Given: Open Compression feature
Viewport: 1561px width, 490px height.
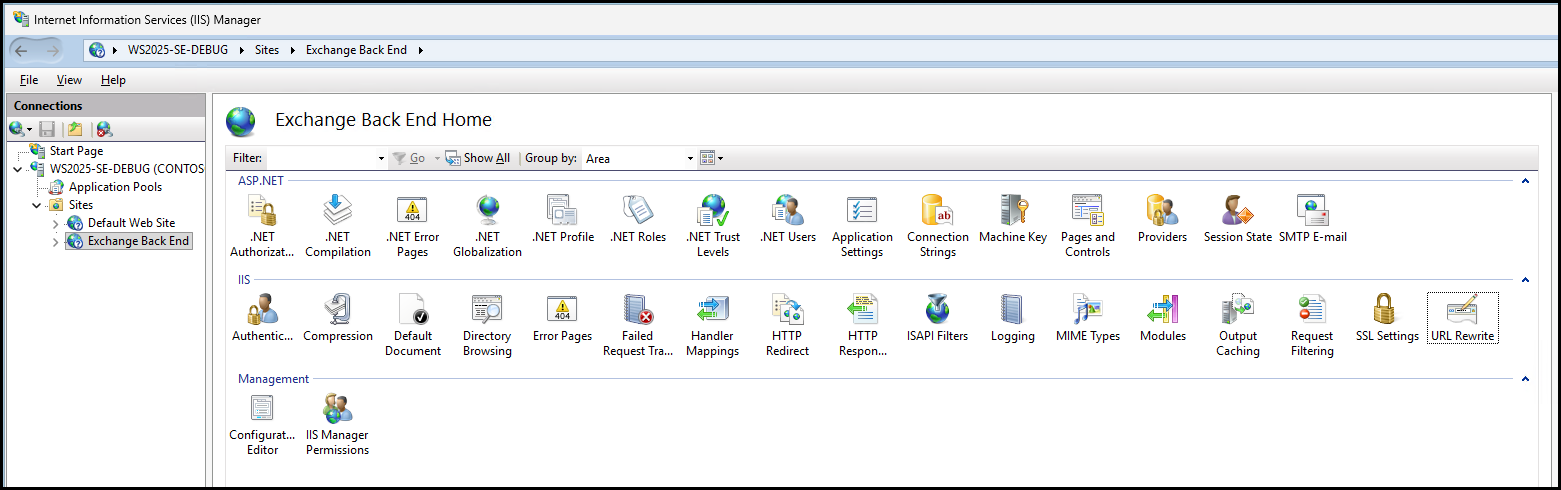Looking at the screenshot, I should point(338,318).
